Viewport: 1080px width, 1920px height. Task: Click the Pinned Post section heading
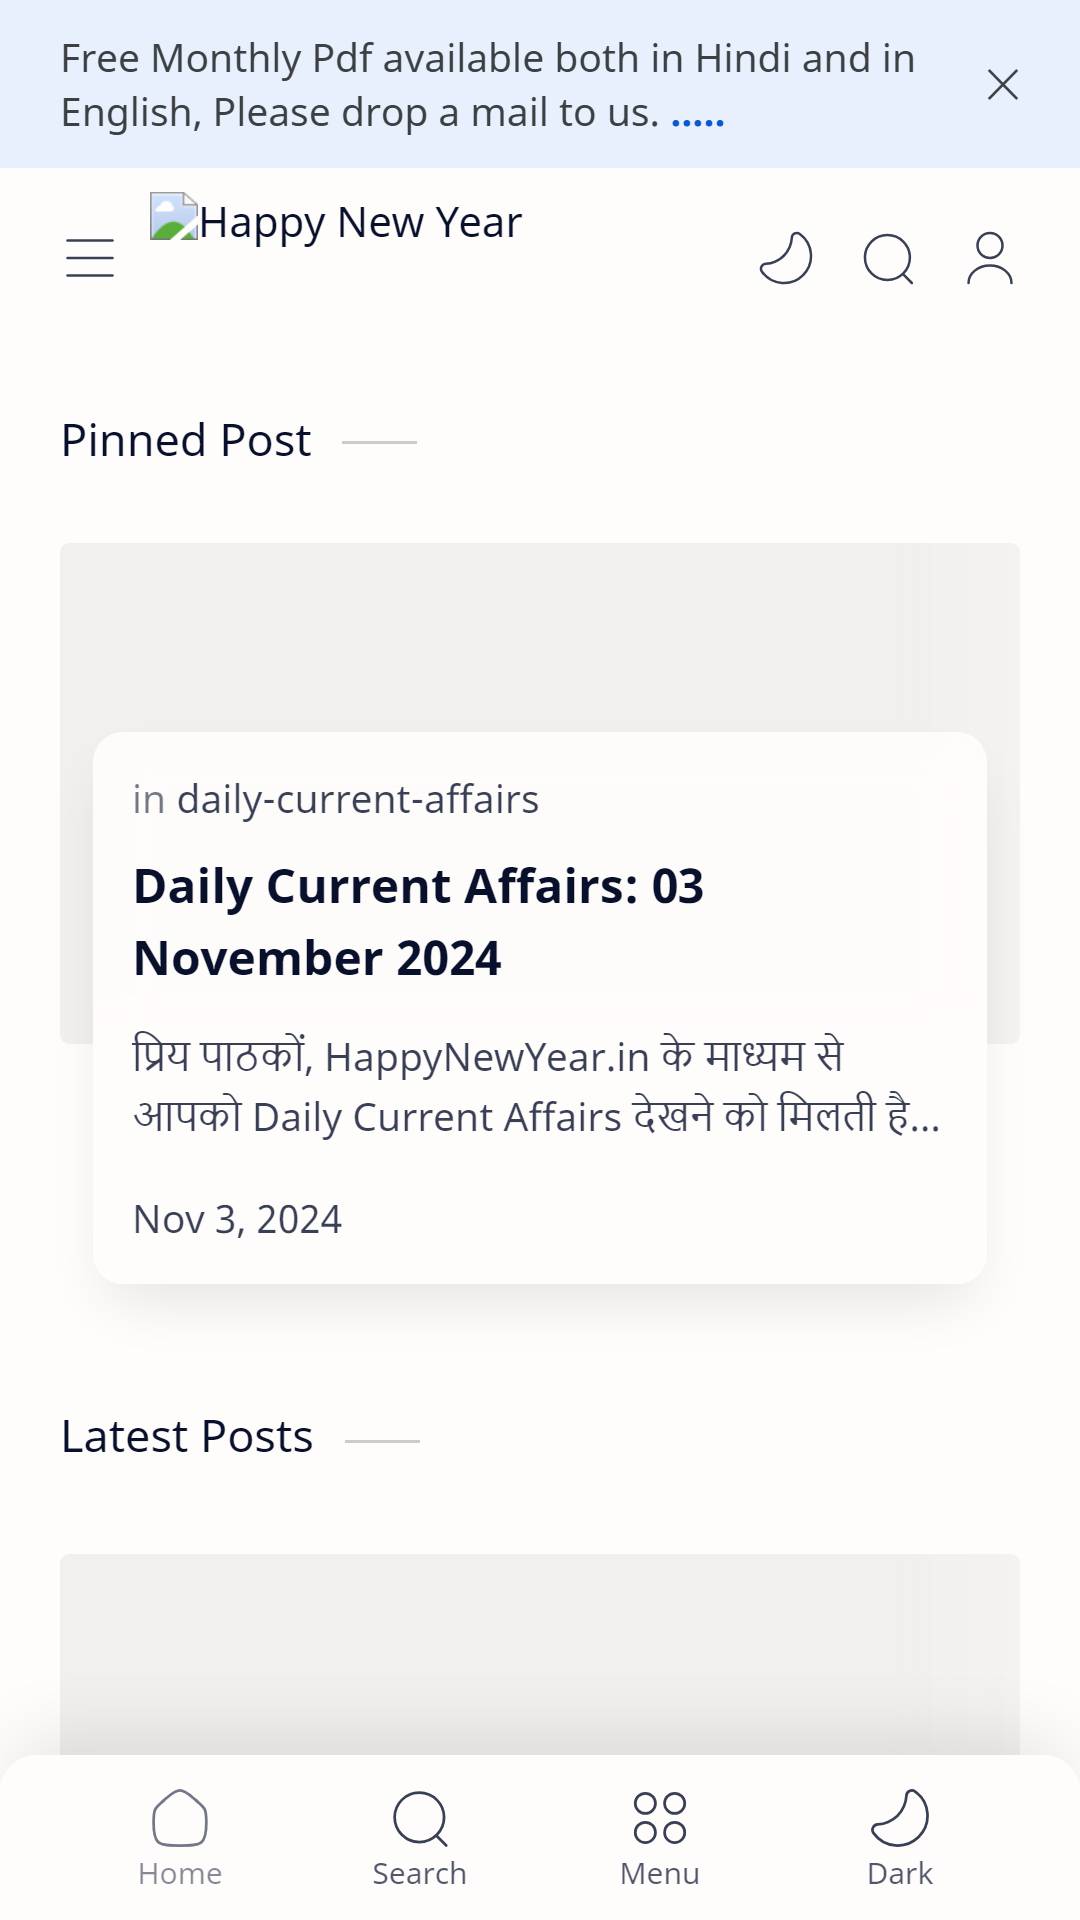pos(186,440)
